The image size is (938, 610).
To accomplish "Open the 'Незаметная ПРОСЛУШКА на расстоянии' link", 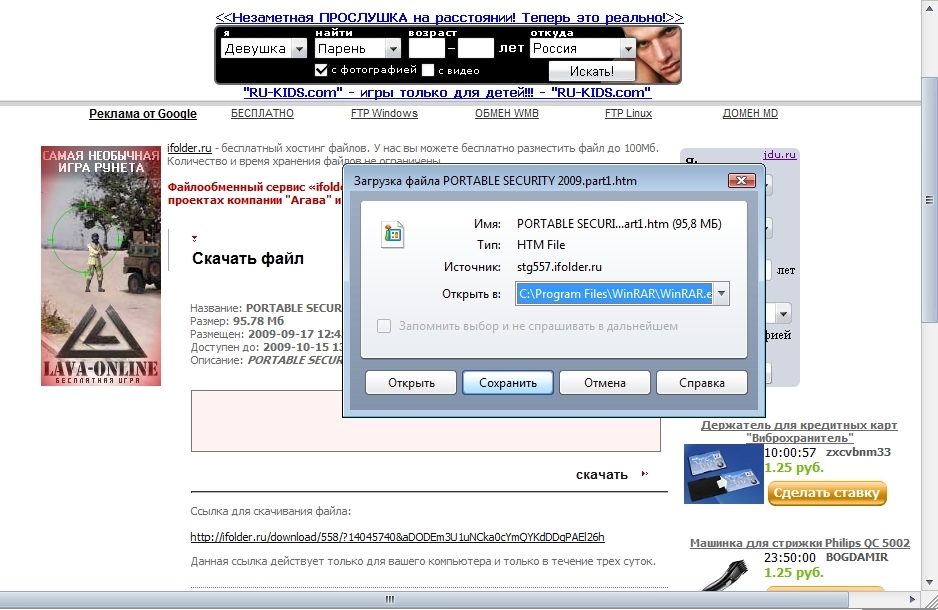I will click(449, 17).
